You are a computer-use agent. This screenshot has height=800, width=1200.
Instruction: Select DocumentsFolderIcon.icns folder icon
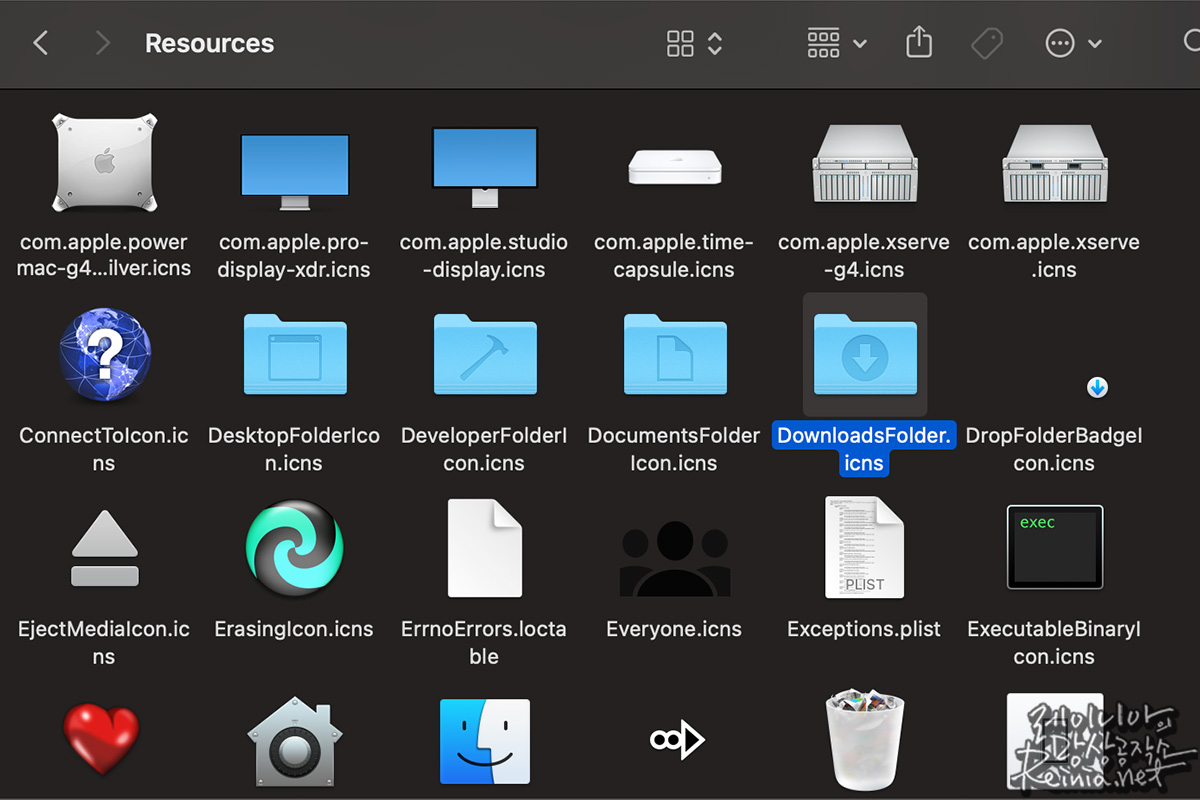tap(675, 354)
